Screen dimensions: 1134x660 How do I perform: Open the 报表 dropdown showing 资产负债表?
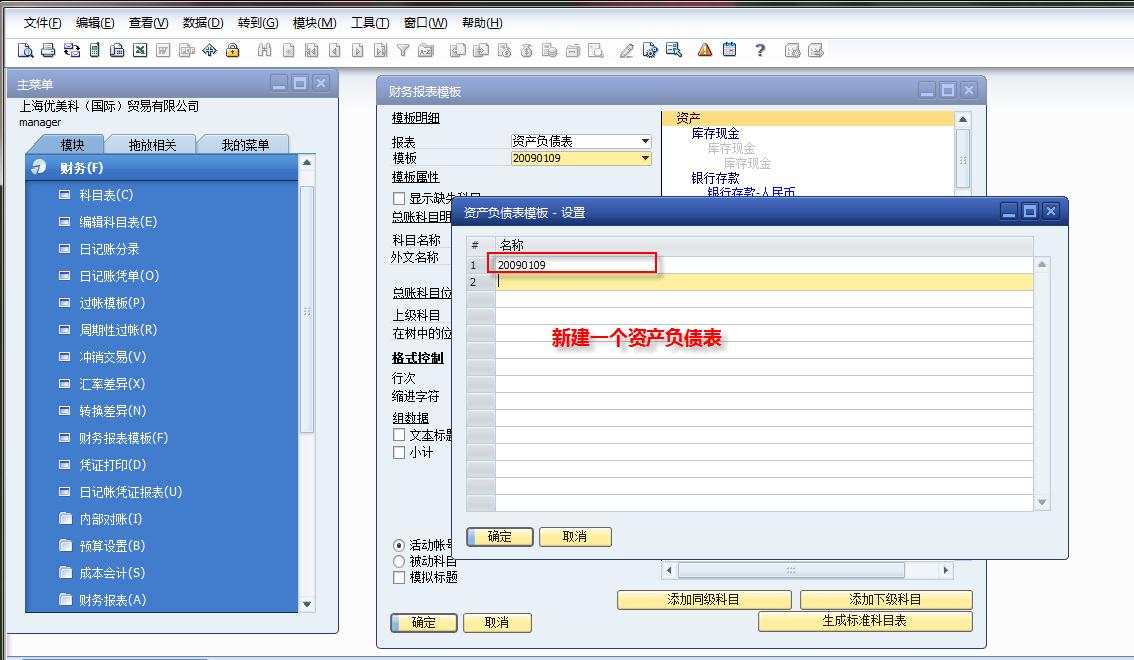coord(645,142)
